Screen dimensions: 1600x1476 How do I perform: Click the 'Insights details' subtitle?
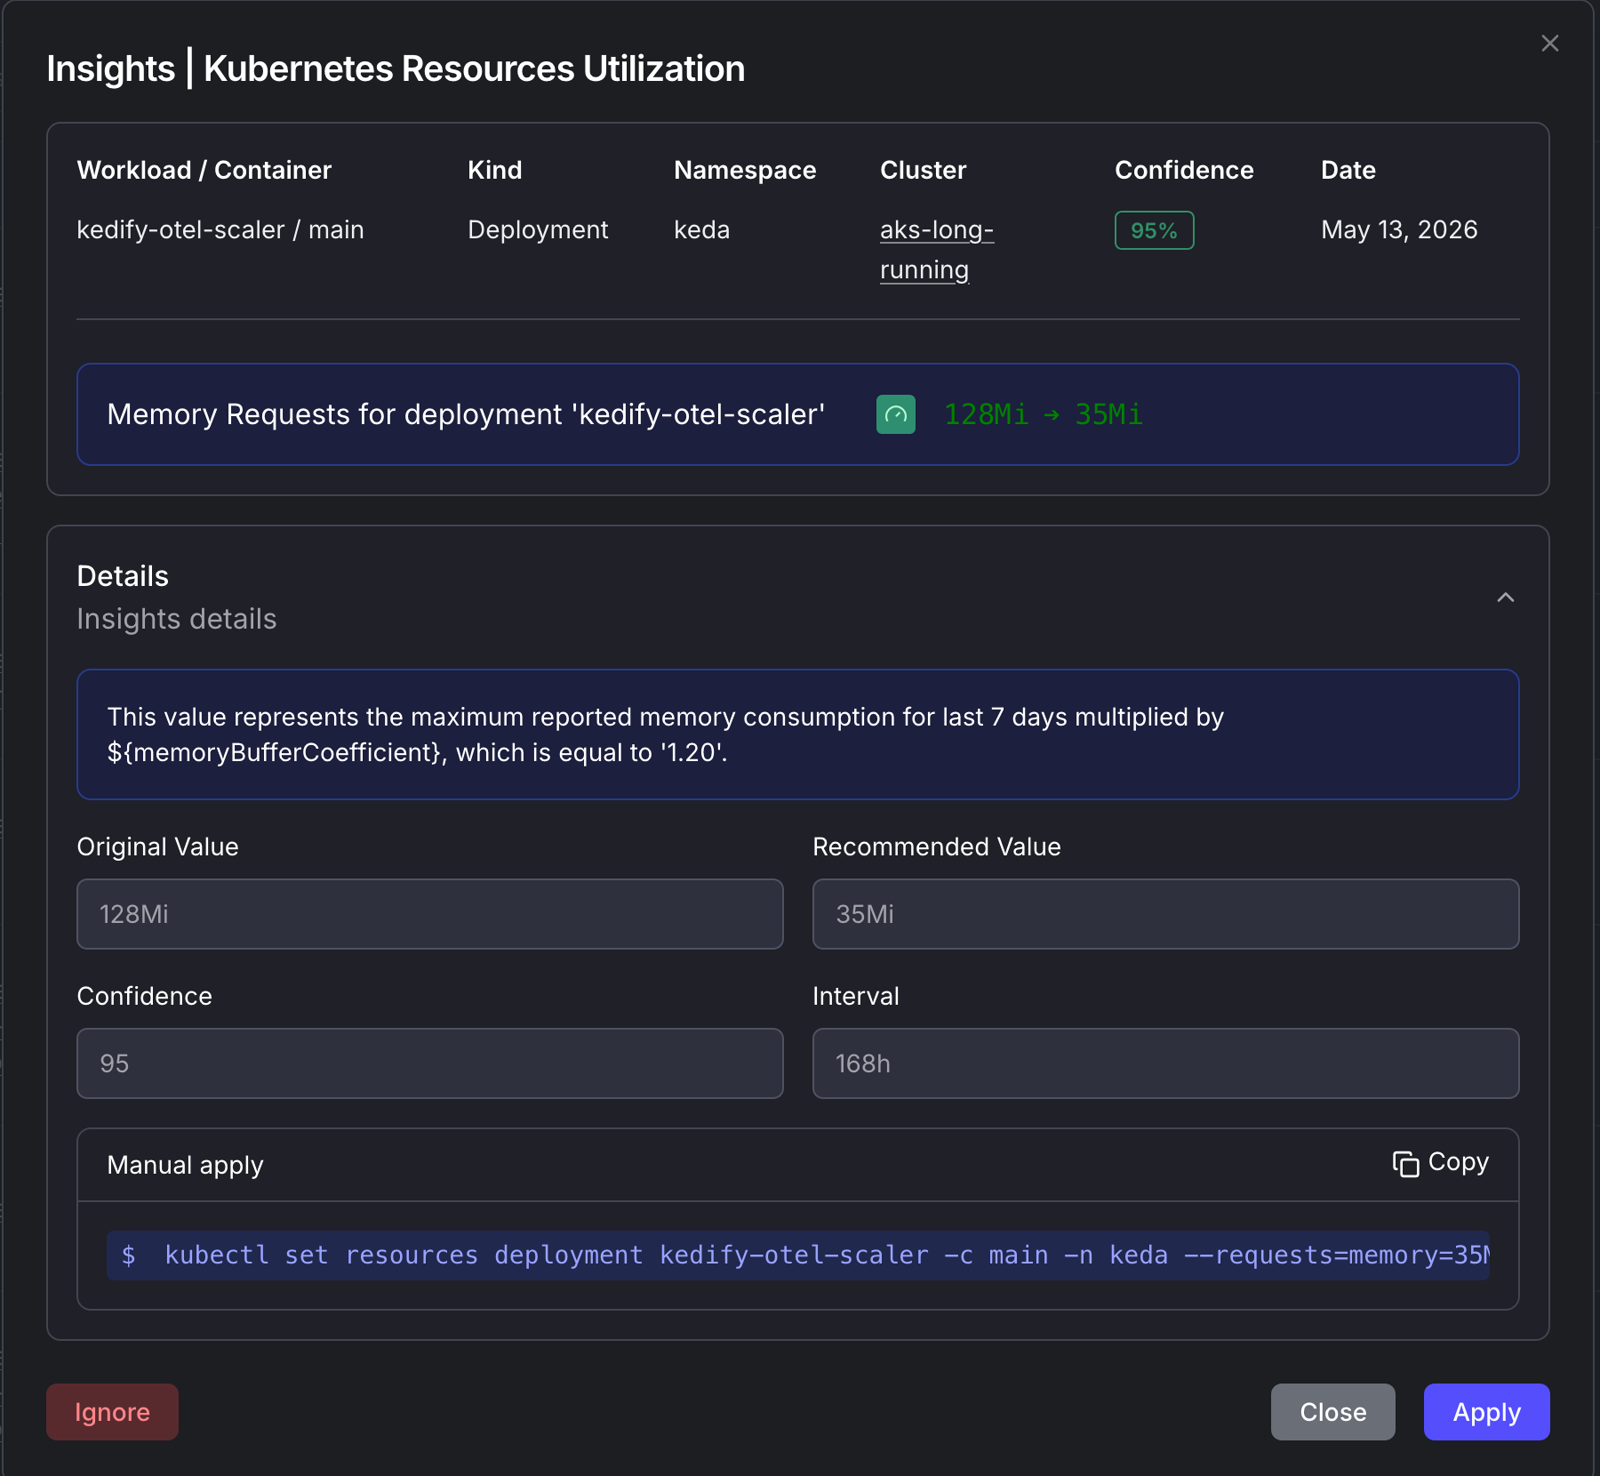pos(177,619)
